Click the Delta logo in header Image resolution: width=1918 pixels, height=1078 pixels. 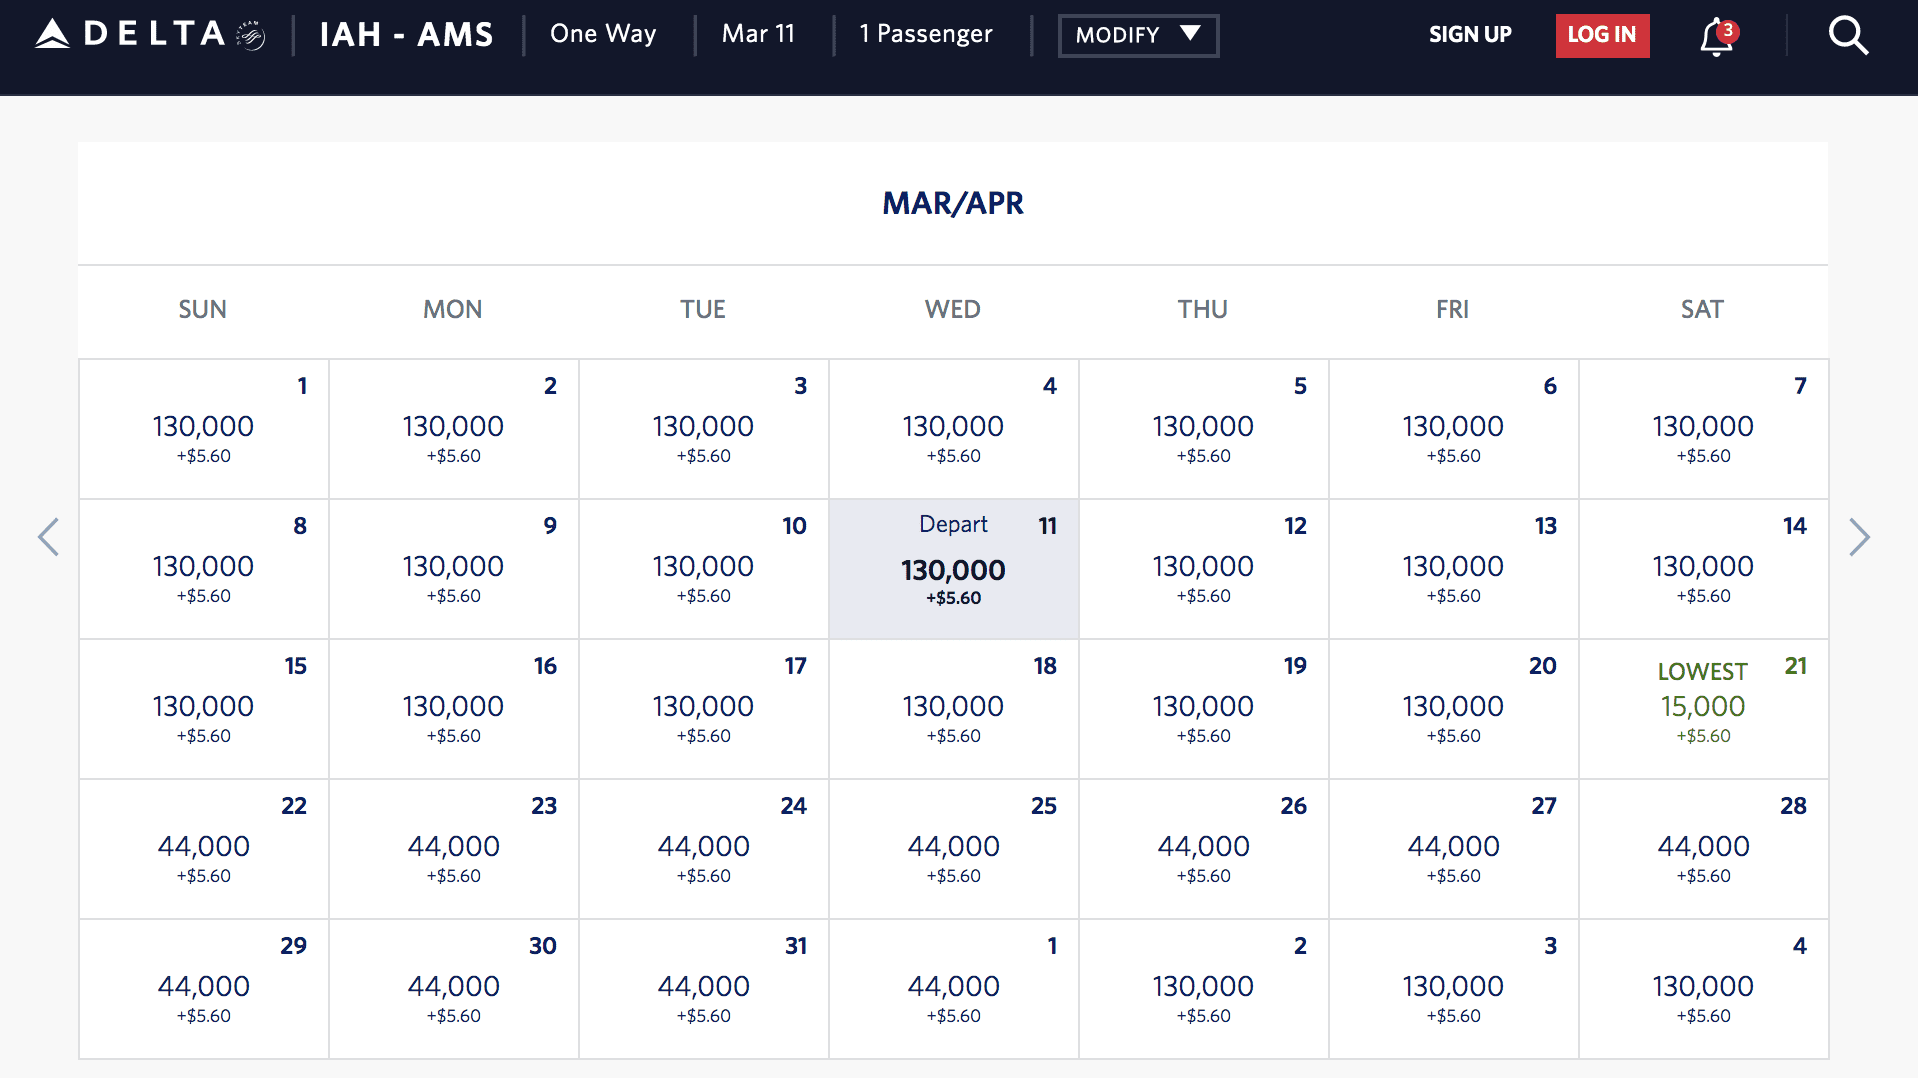[x=150, y=34]
